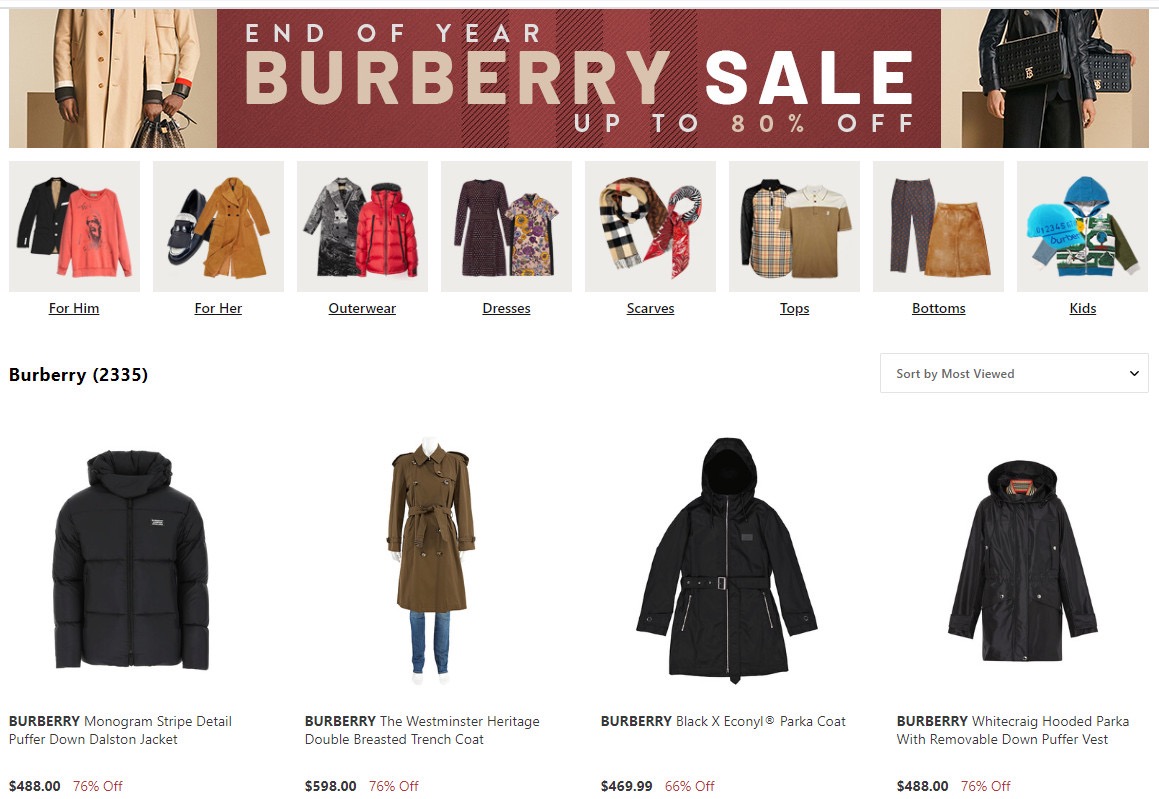Click the olive trench coat product image
This screenshot has width=1159, height=799.
point(431,560)
